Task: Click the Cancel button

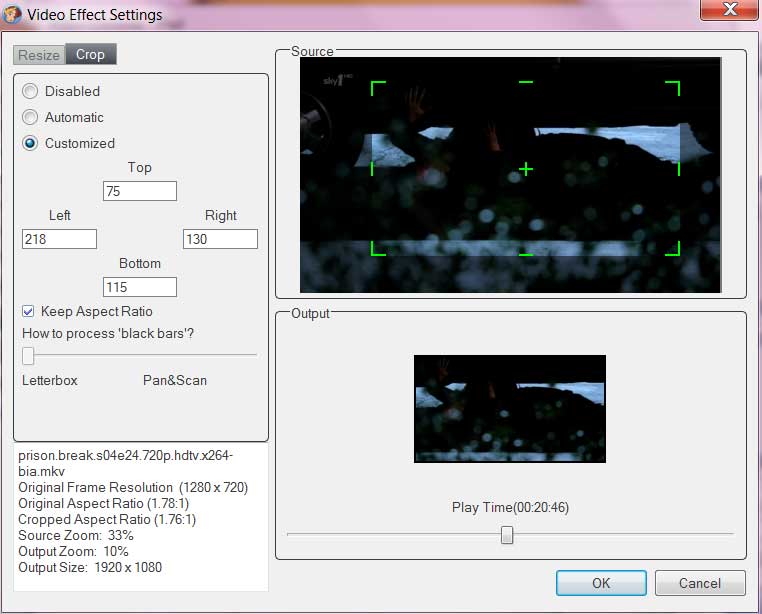Action: tap(700, 583)
